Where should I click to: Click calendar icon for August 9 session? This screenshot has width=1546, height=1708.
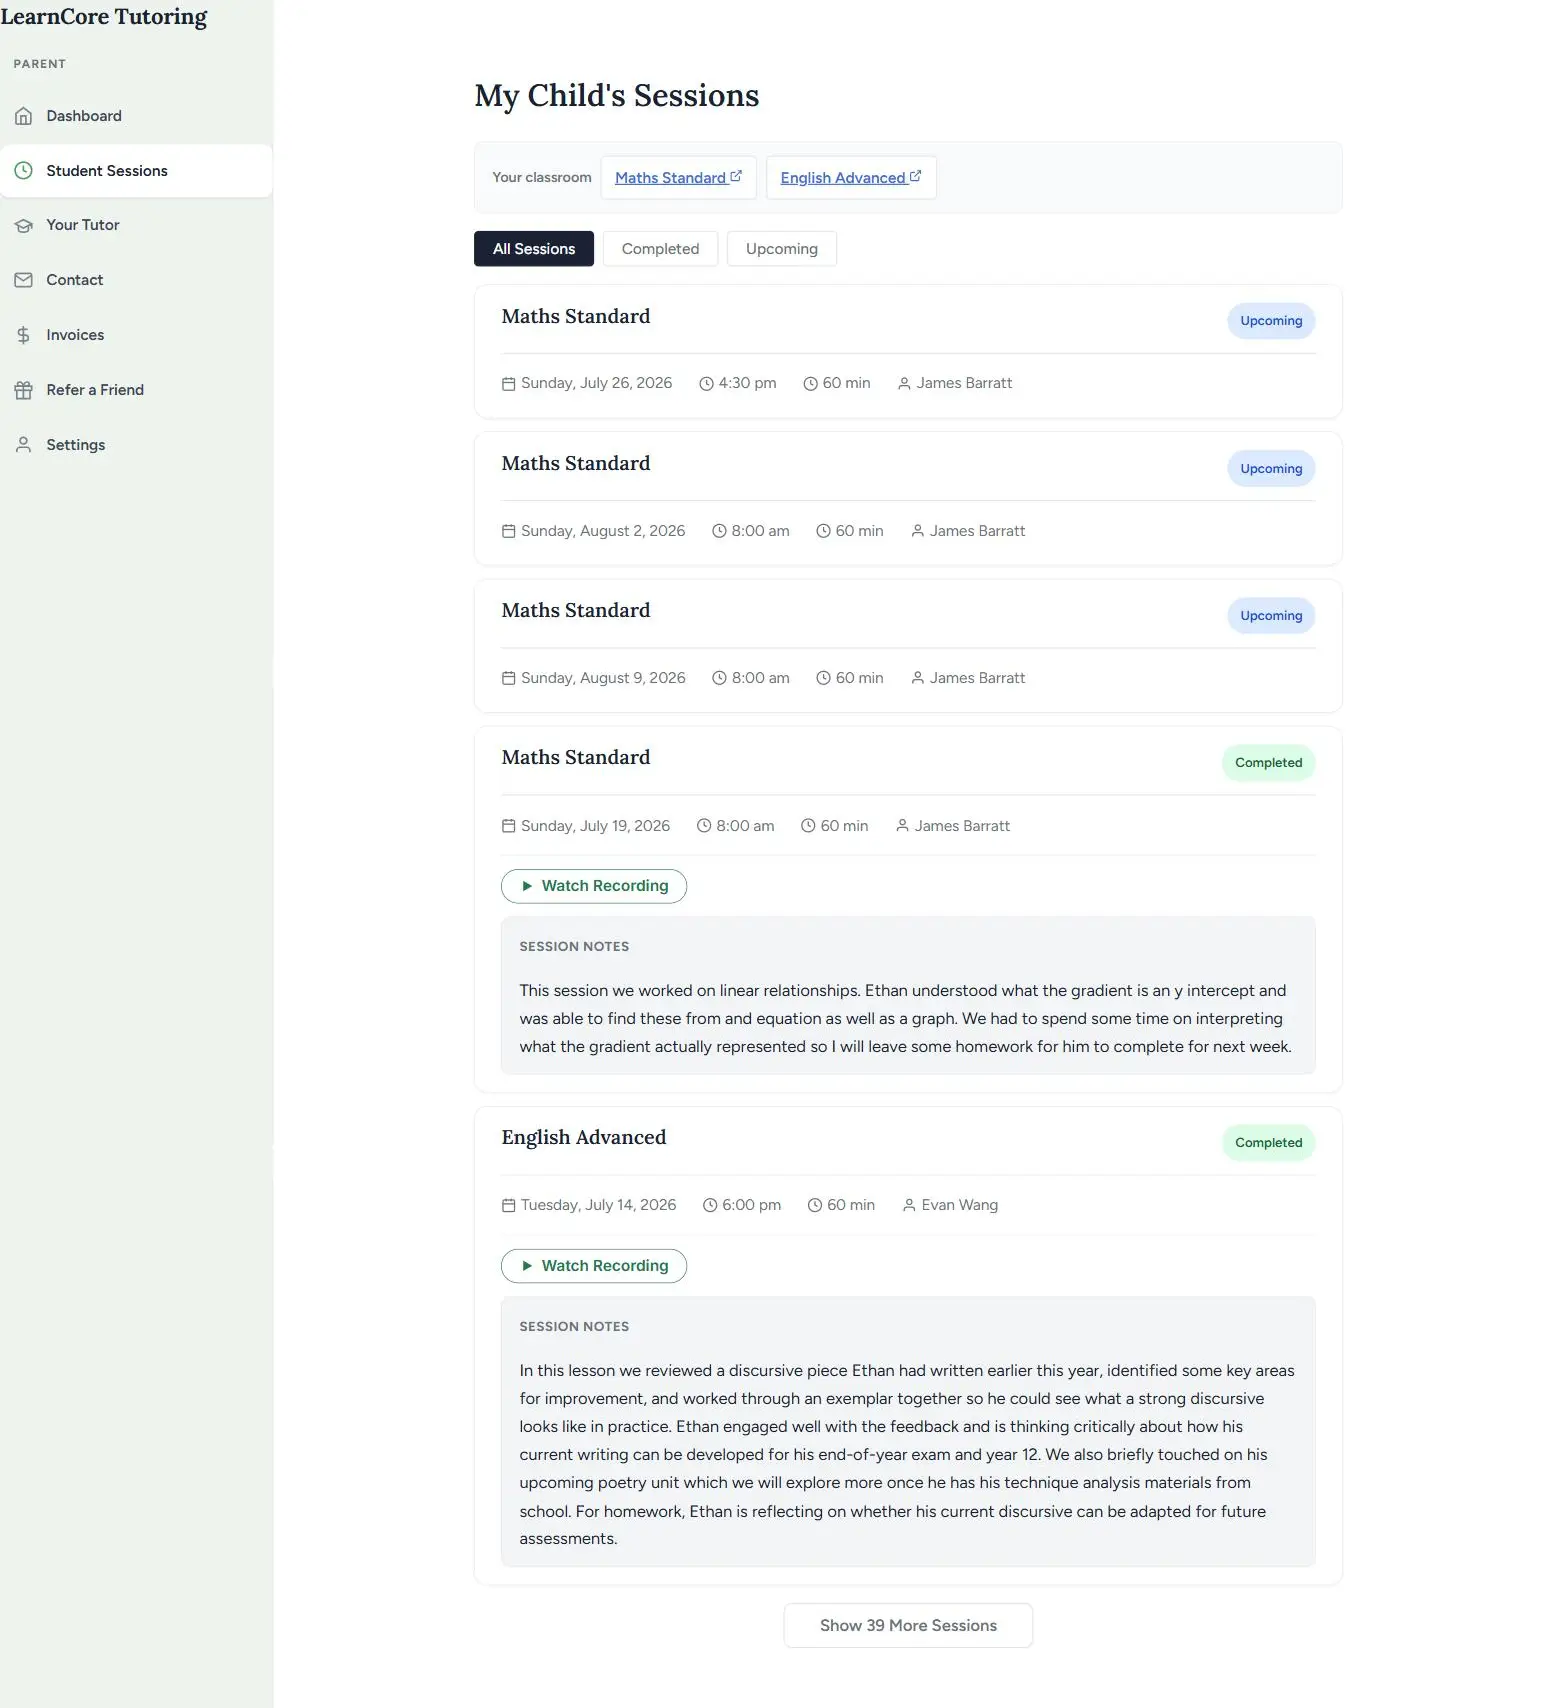pos(508,679)
